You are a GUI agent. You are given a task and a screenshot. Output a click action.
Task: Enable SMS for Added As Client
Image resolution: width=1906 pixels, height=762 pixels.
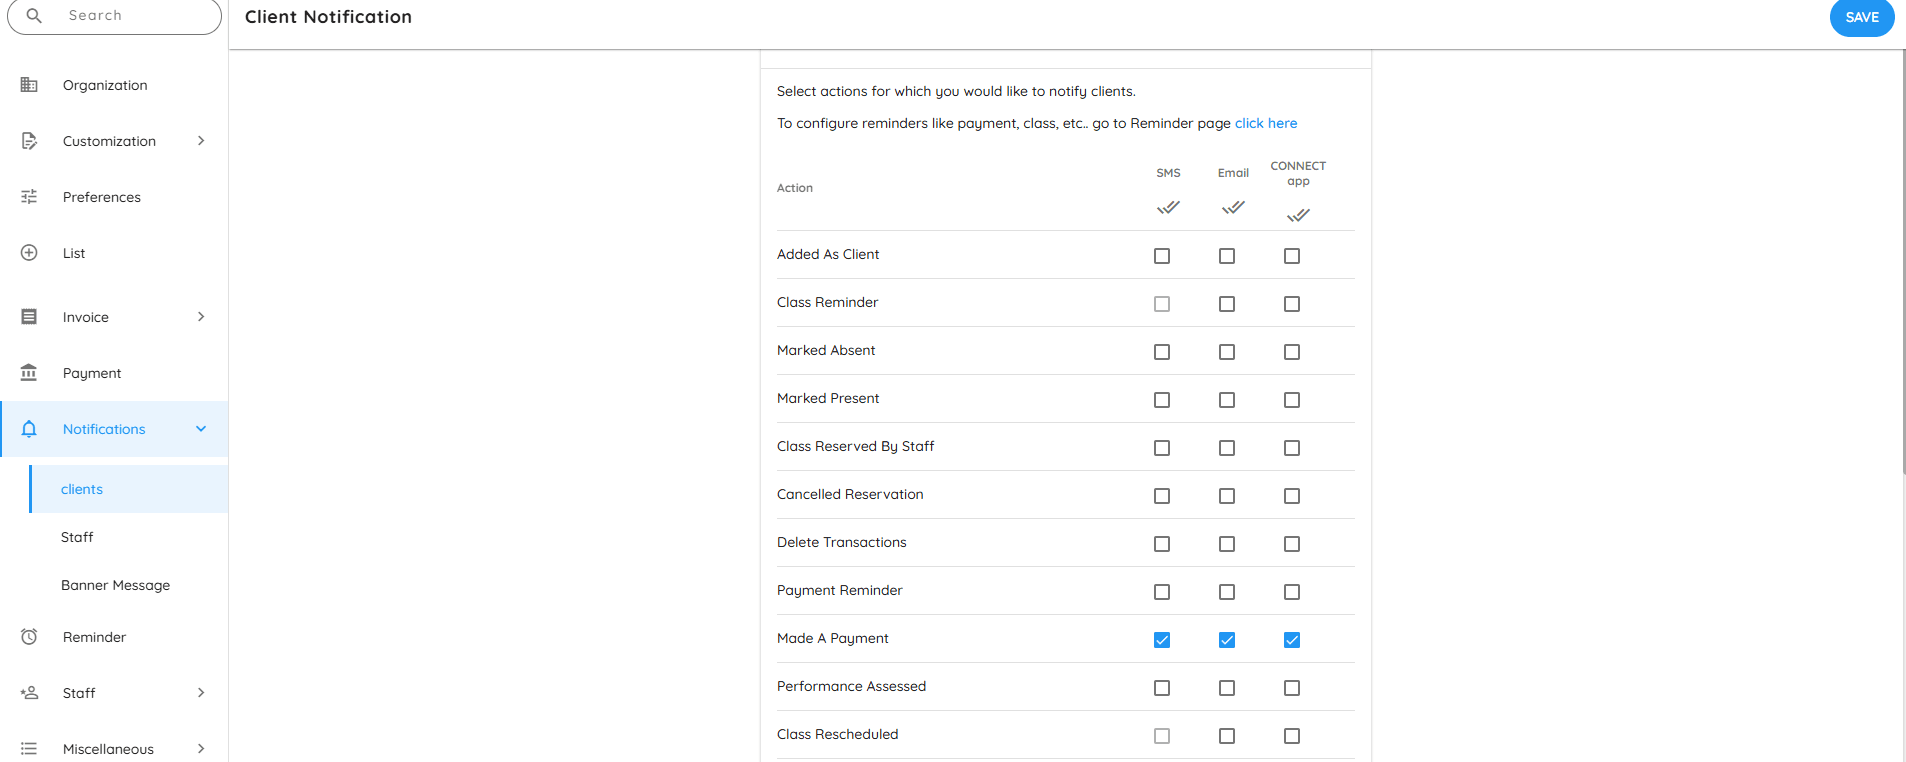1162,256
